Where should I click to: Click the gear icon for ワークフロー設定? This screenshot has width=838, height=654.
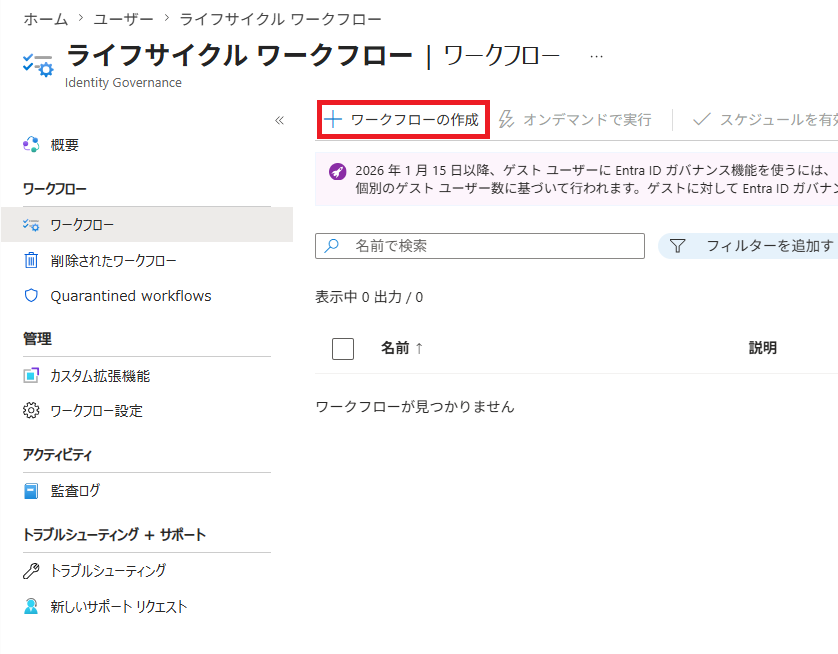point(31,410)
